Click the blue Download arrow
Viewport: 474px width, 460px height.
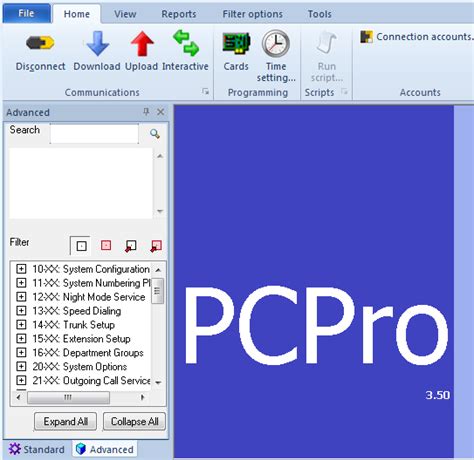(97, 43)
